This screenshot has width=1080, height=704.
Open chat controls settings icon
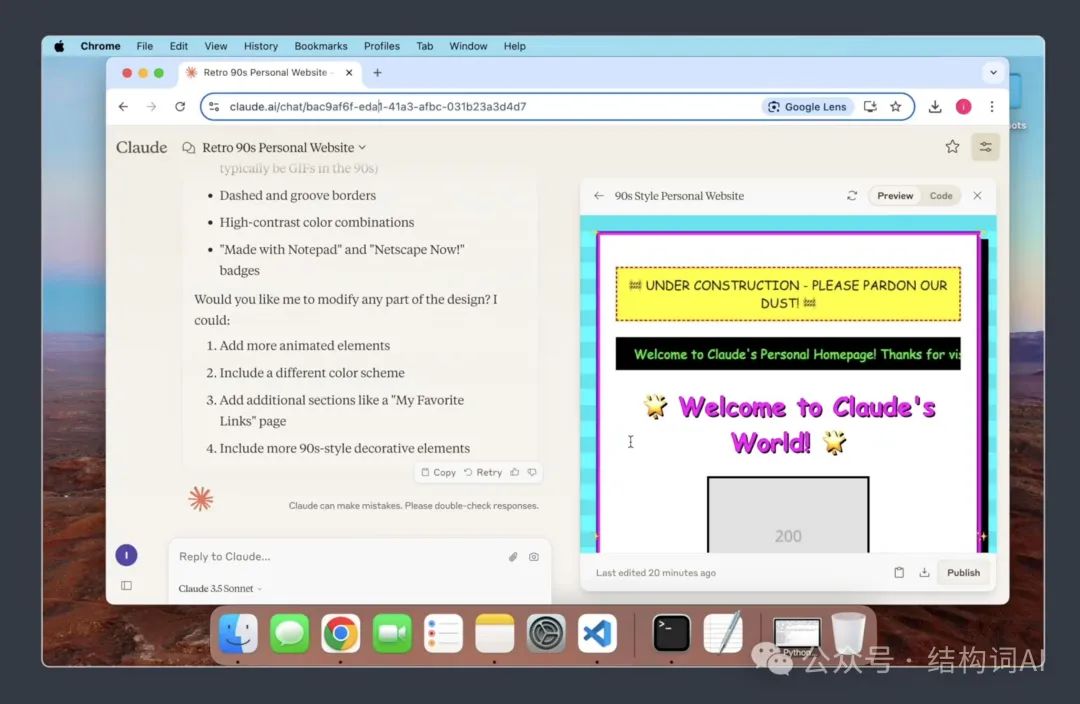pyautogui.click(x=986, y=147)
